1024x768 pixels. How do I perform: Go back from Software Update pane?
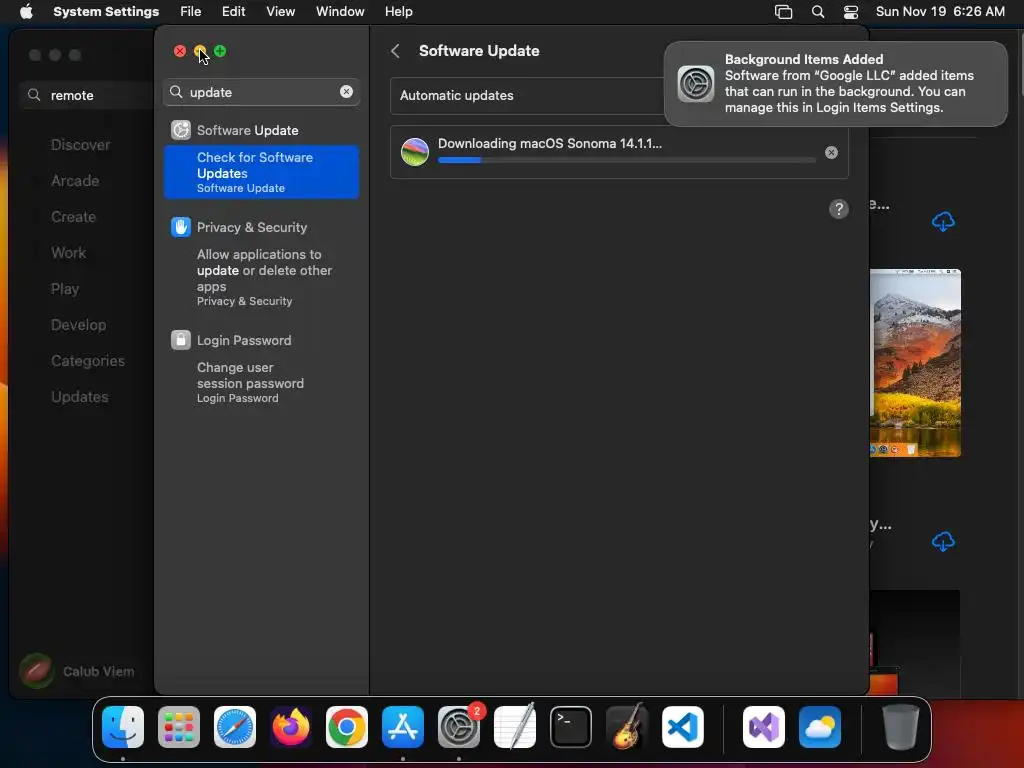[395, 51]
